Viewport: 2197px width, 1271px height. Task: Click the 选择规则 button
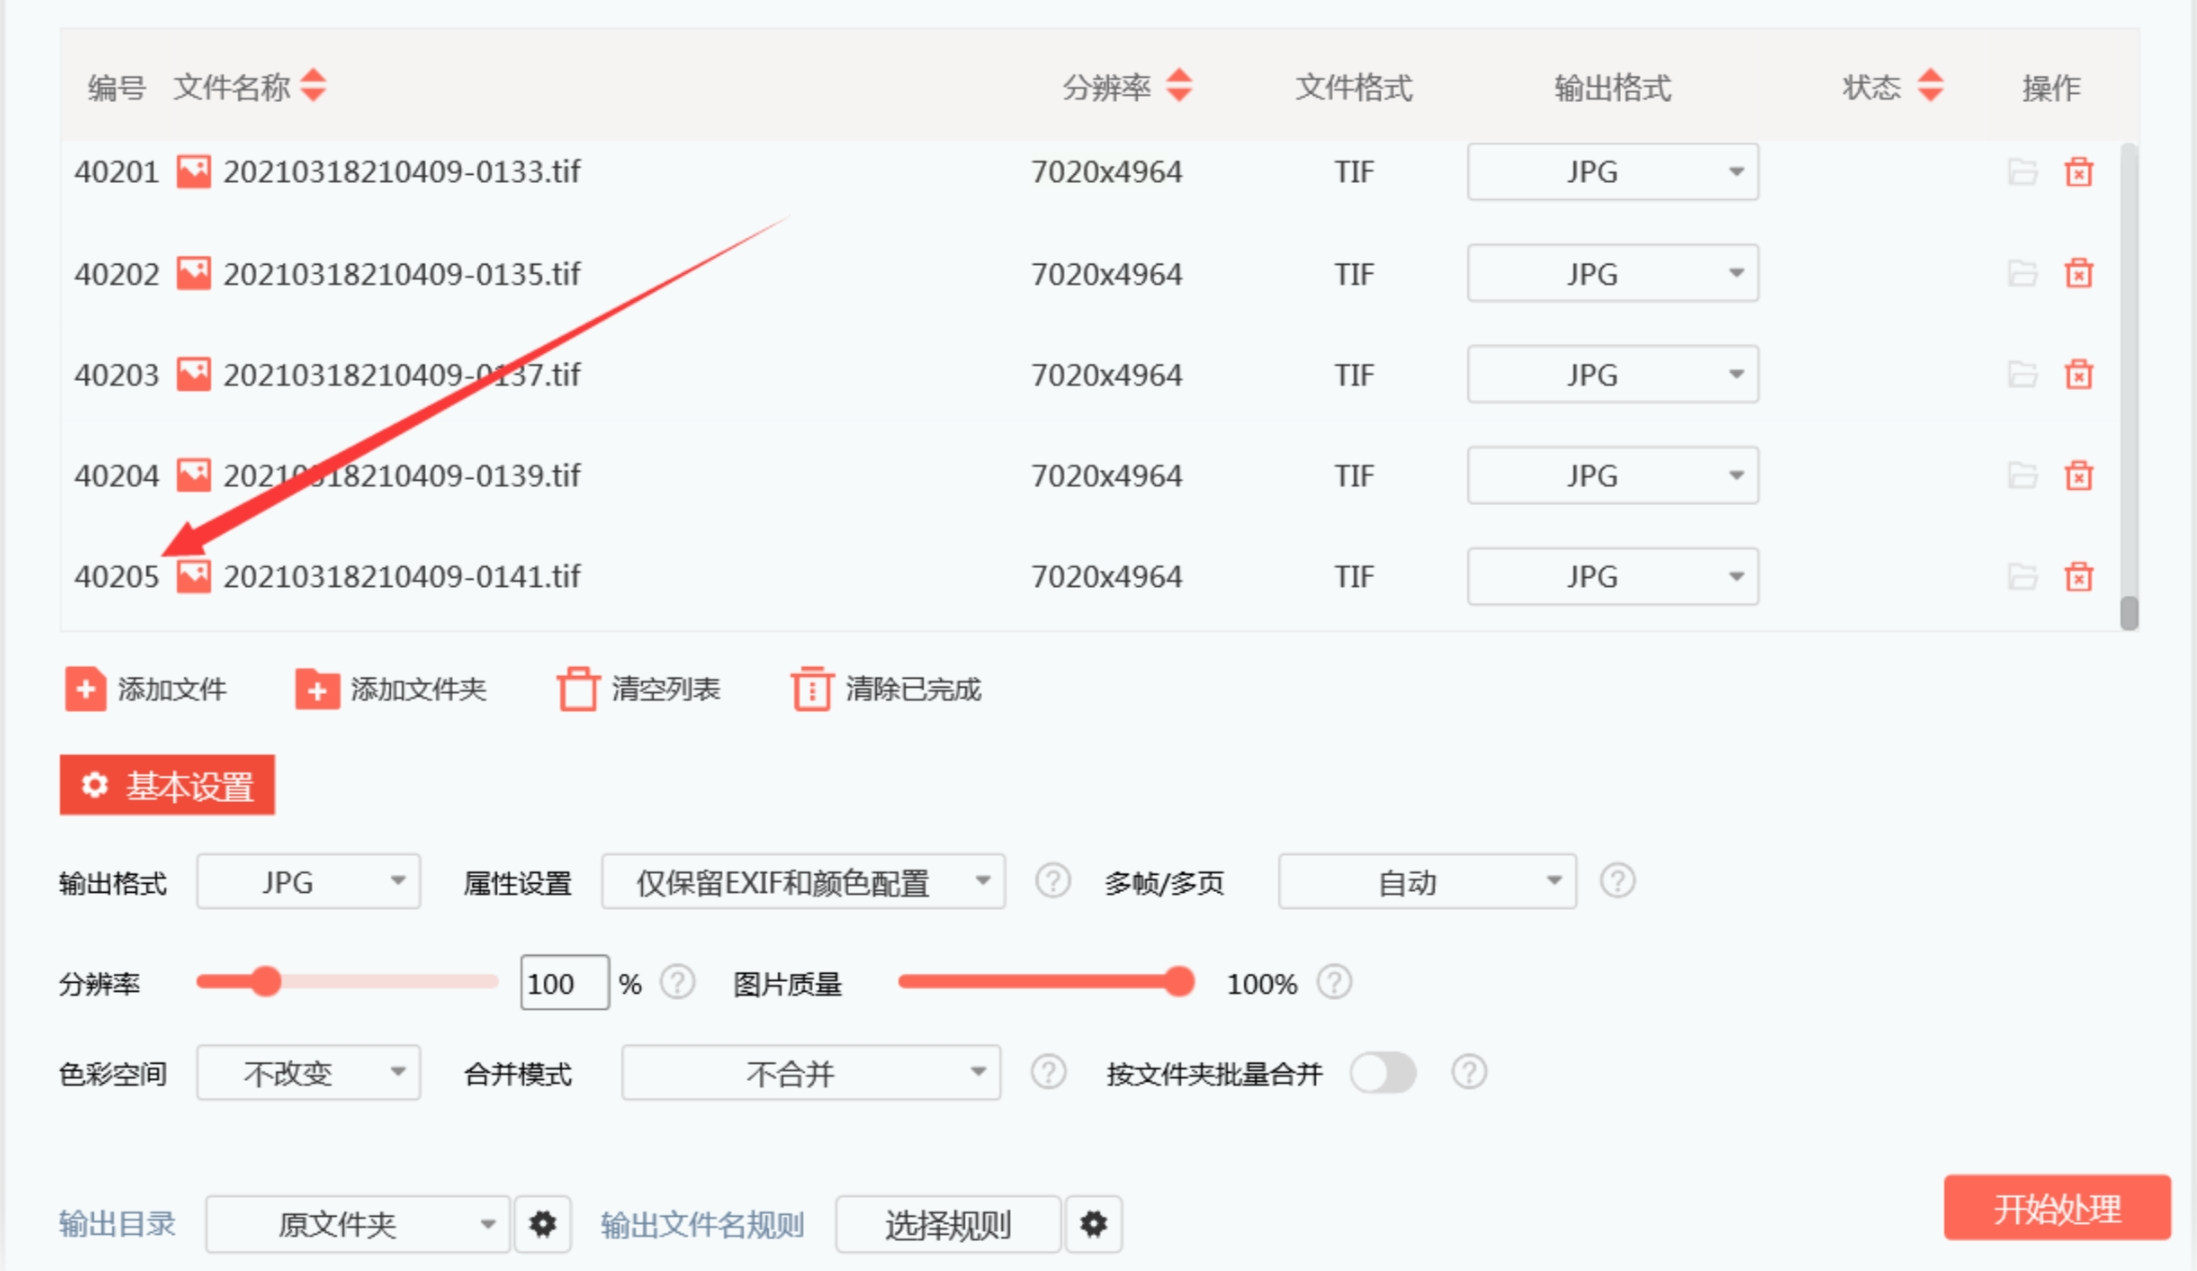[x=947, y=1223]
